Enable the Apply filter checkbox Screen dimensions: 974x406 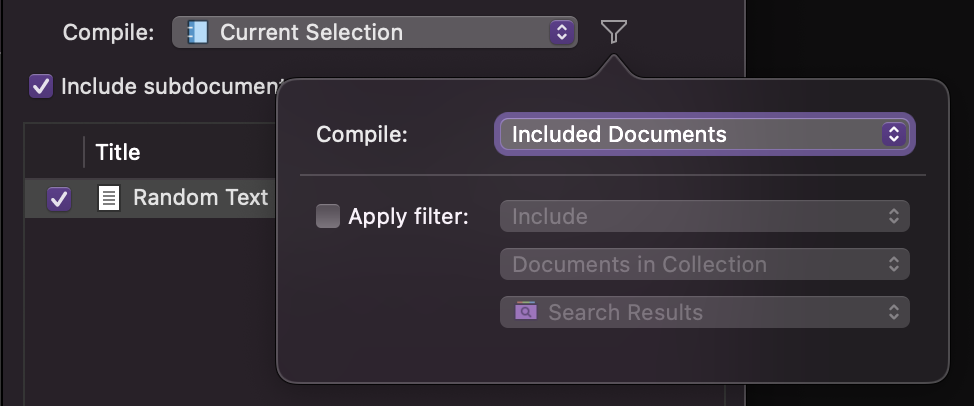coord(328,216)
